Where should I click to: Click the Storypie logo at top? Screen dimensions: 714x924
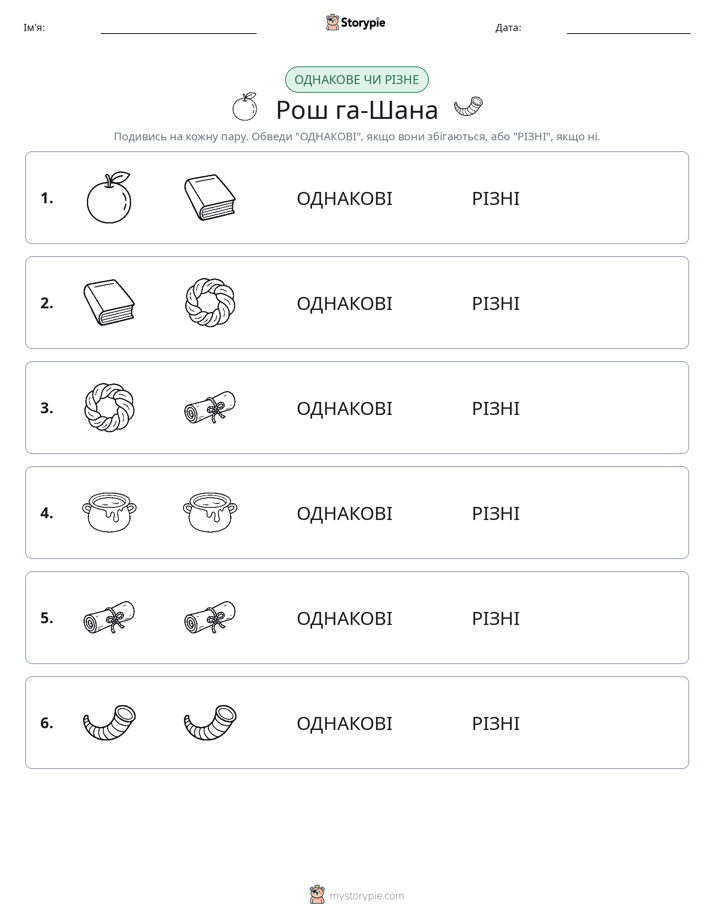tap(355, 22)
